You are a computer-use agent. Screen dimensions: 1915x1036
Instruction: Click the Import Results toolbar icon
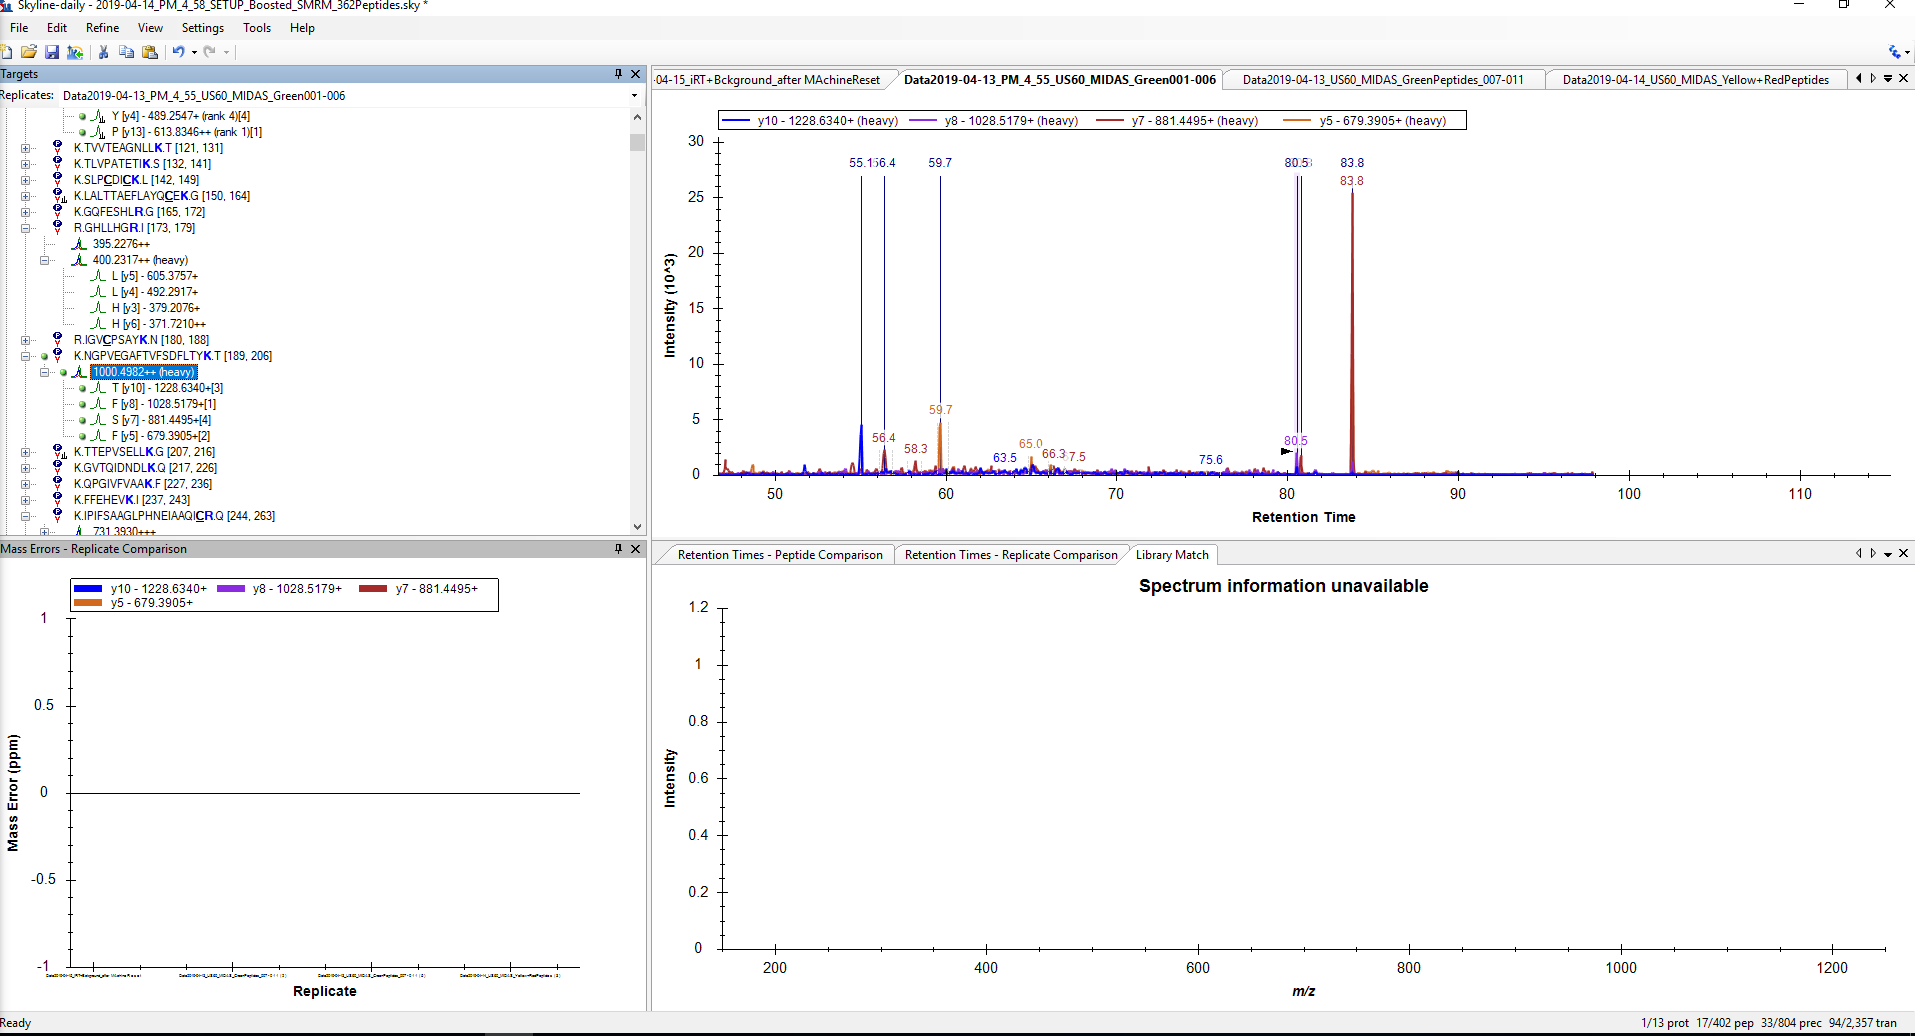click(x=75, y=52)
